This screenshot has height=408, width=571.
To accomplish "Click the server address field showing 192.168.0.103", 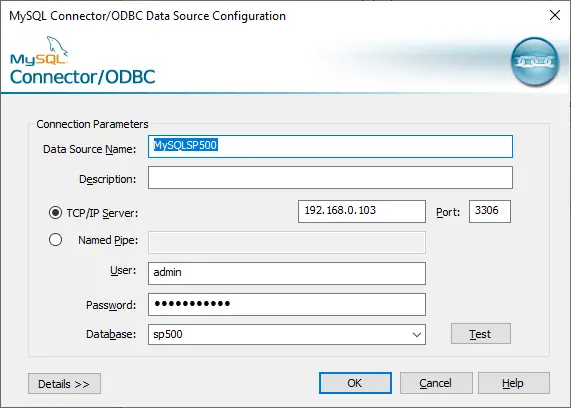I will click(362, 211).
